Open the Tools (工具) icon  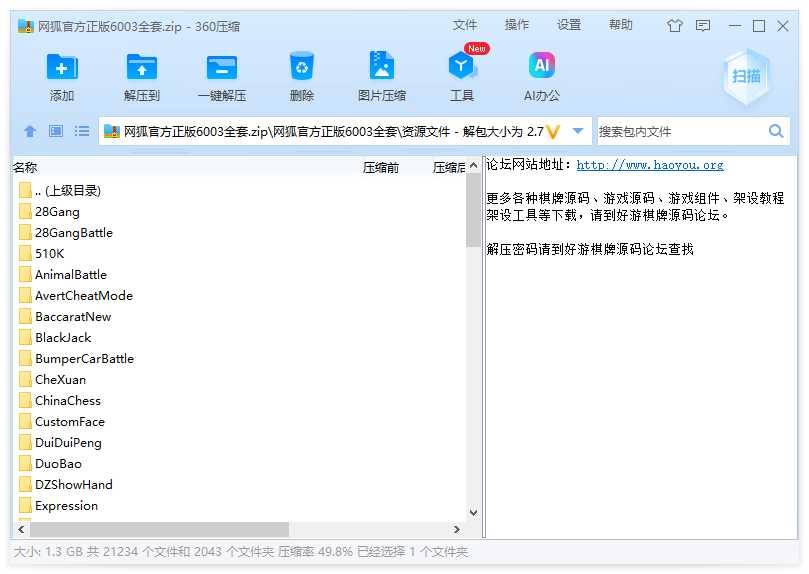coord(461,66)
